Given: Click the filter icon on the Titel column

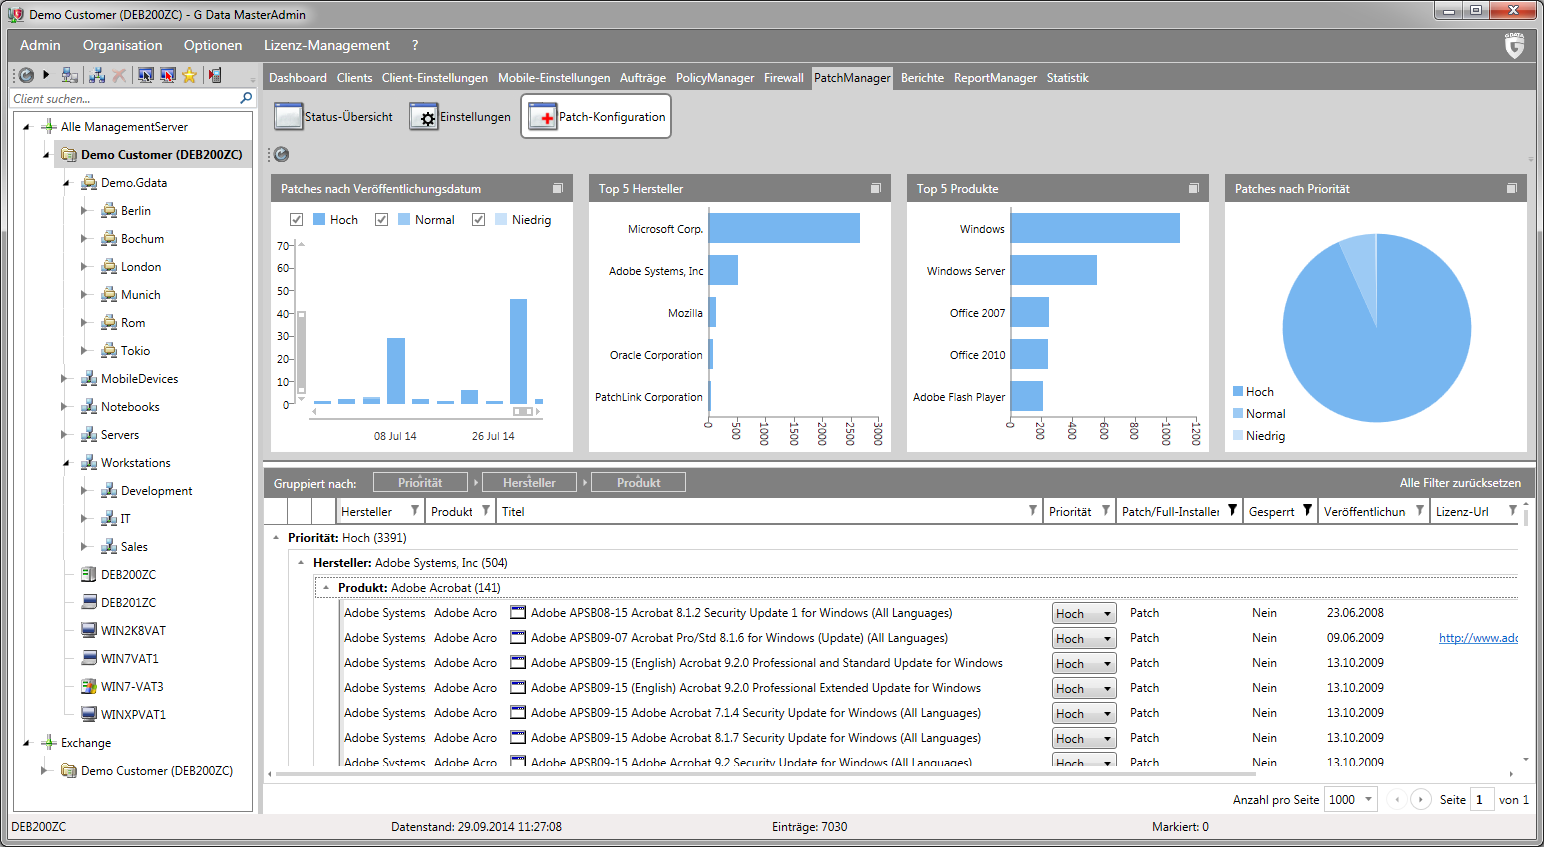Looking at the screenshot, I should point(1032,511).
